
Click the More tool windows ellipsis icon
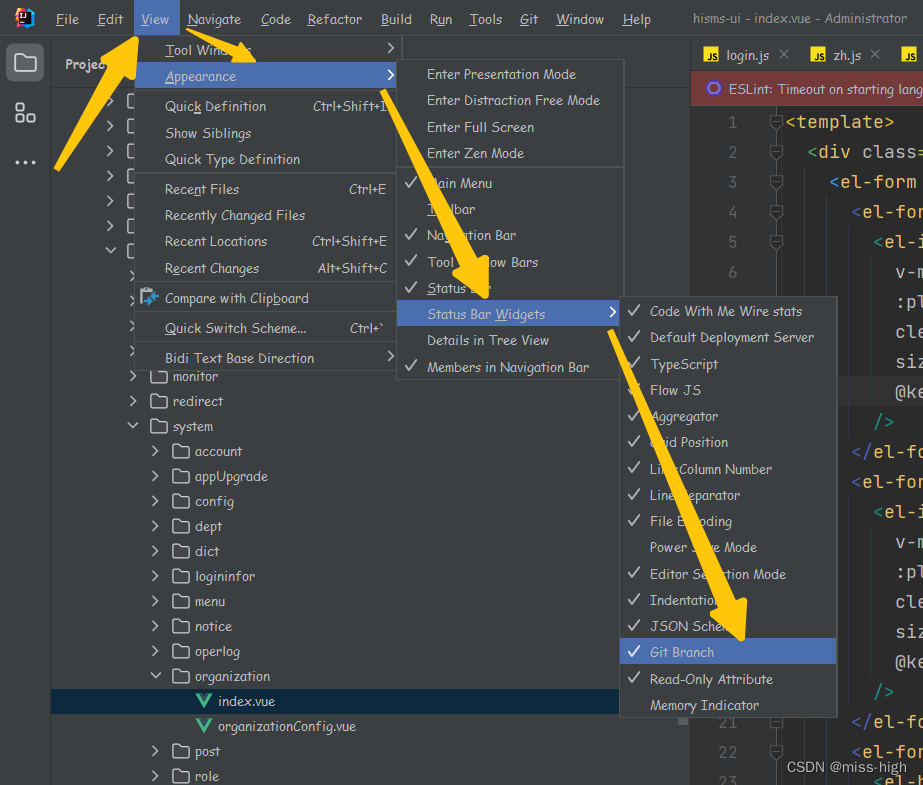point(25,162)
